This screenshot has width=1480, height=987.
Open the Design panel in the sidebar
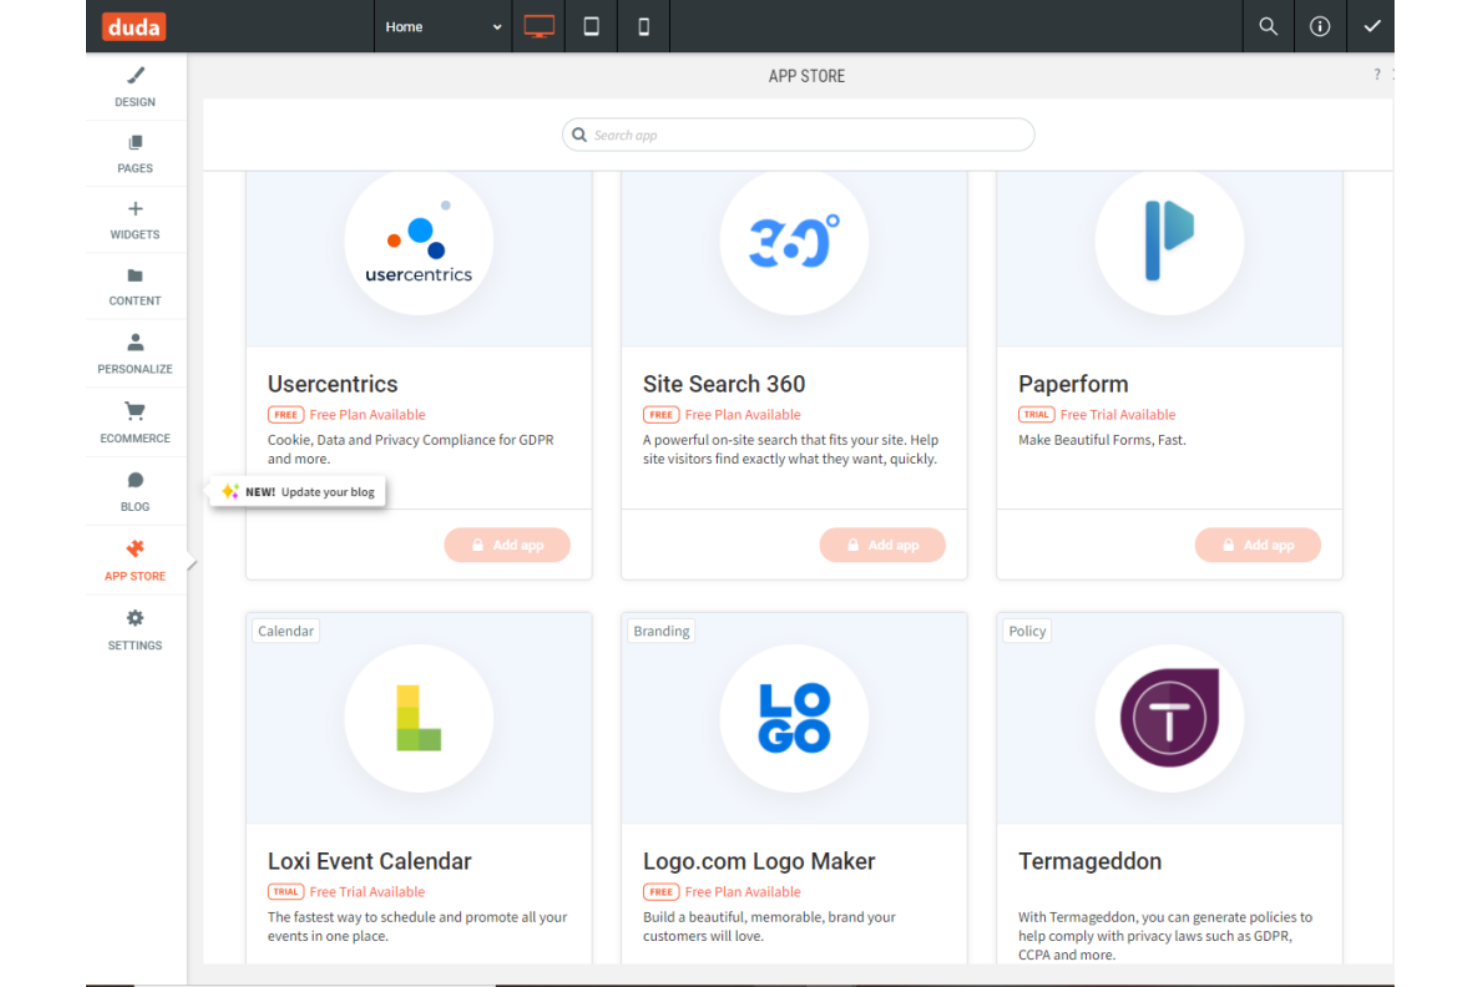pyautogui.click(x=134, y=85)
